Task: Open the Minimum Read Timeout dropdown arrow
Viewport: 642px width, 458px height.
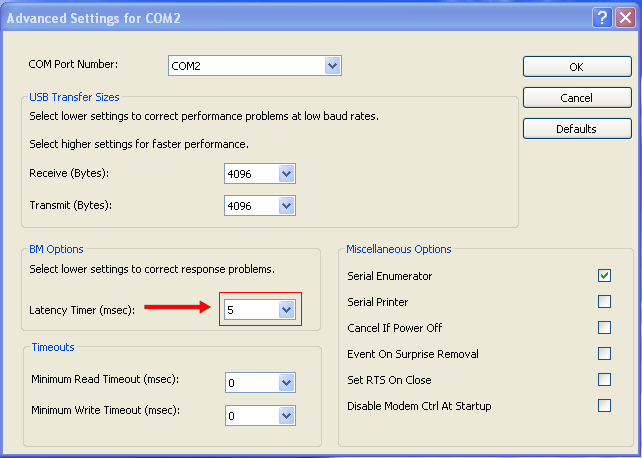Action: pyautogui.click(x=286, y=382)
